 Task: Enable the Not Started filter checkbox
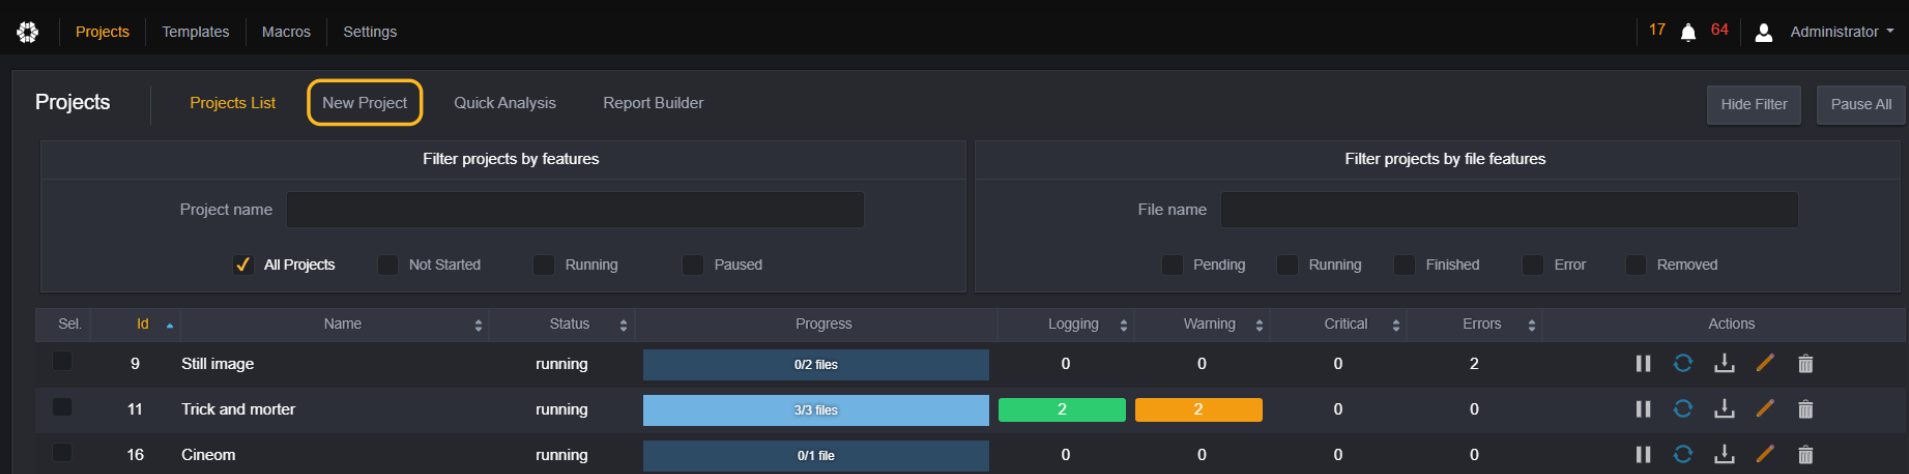coord(388,264)
